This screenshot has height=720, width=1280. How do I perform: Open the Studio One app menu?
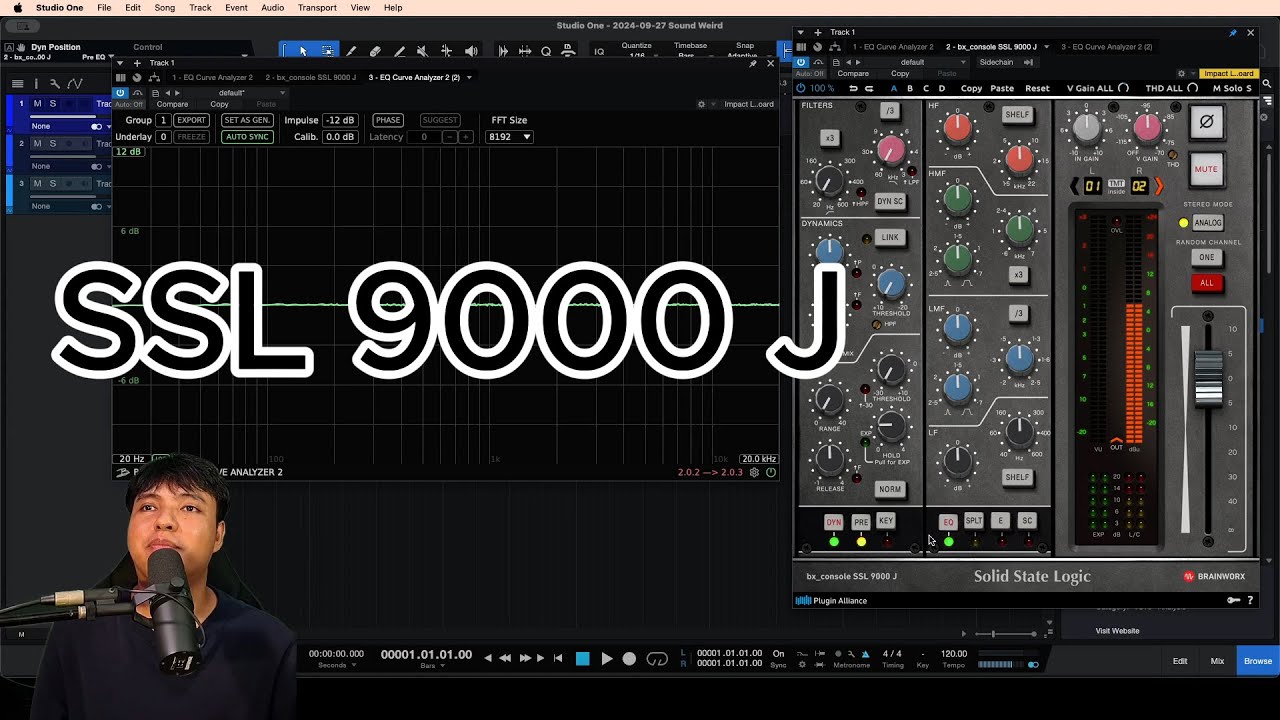coord(60,7)
